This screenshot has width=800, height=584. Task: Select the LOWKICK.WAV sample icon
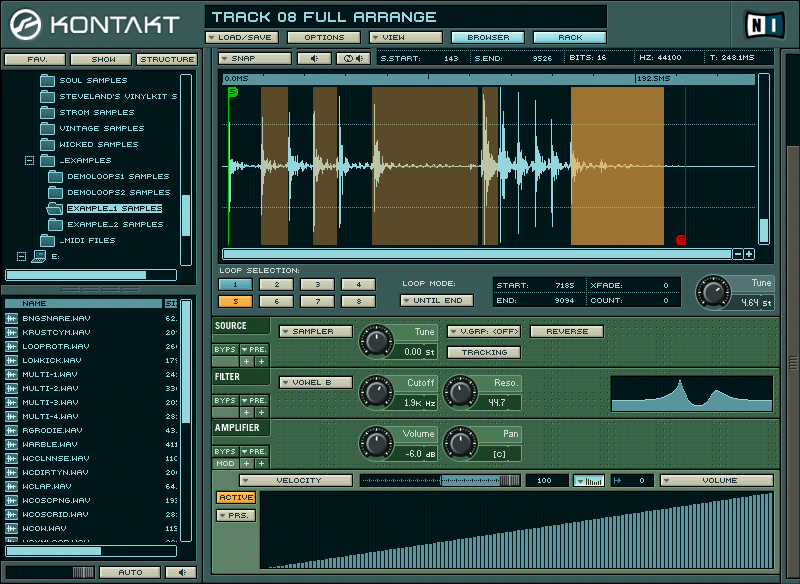11,360
